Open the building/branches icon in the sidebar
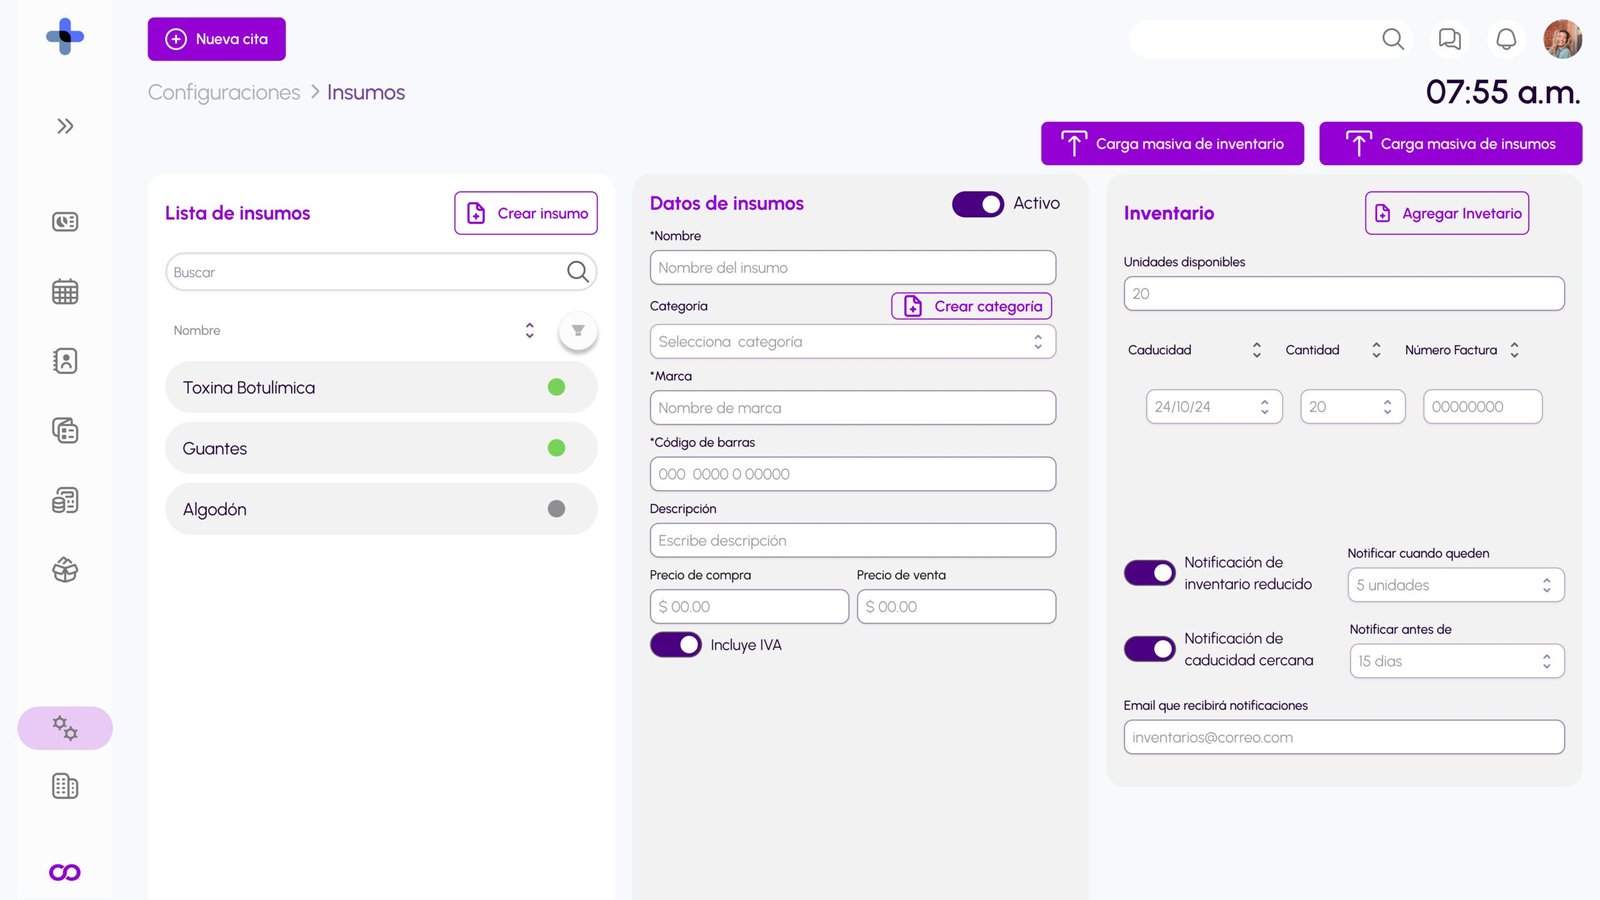This screenshot has height=900, width=1600. (x=64, y=786)
